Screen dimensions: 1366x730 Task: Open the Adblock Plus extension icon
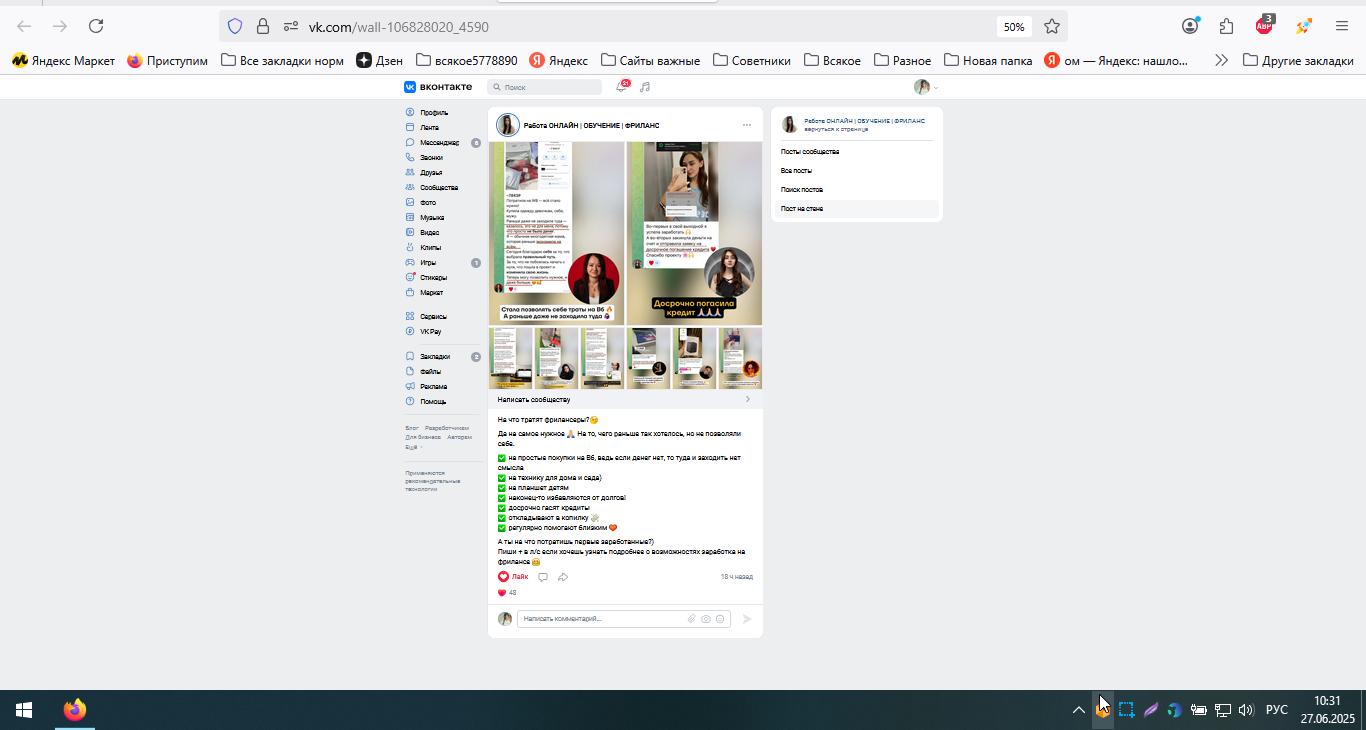(1265, 25)
